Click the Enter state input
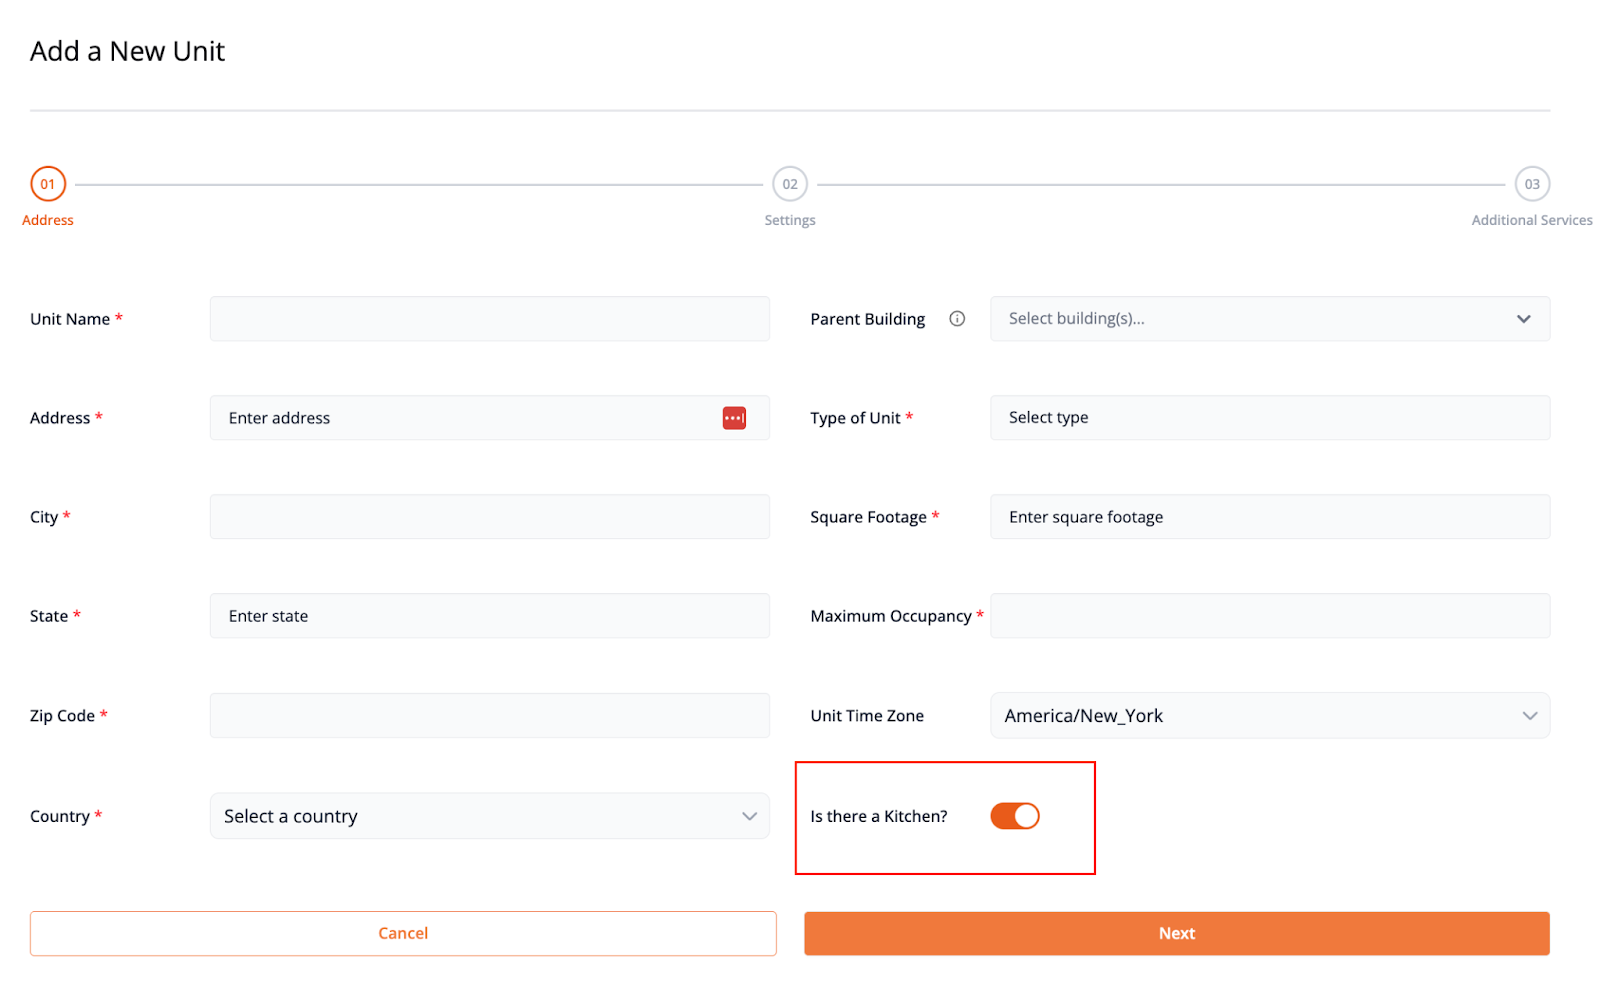1600x990 pixels. point(489,616)
